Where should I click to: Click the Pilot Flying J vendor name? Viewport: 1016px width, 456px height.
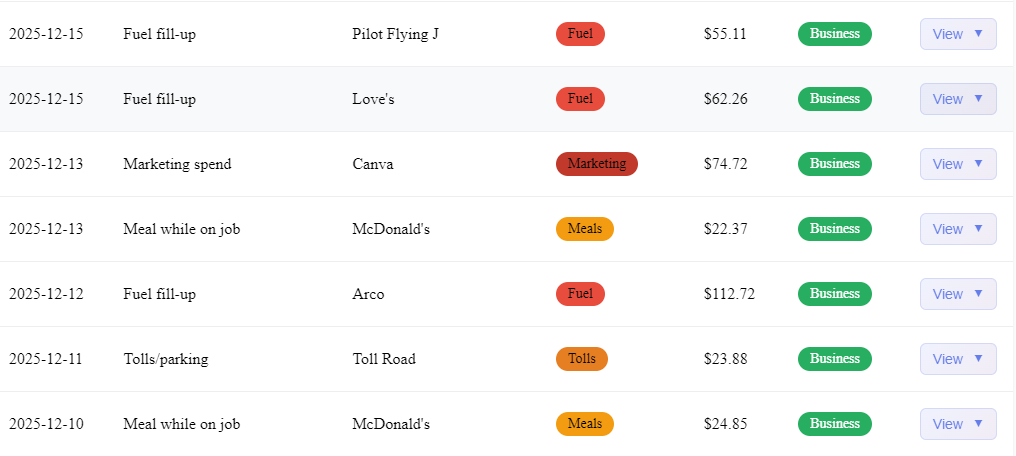tap(395, 34)
